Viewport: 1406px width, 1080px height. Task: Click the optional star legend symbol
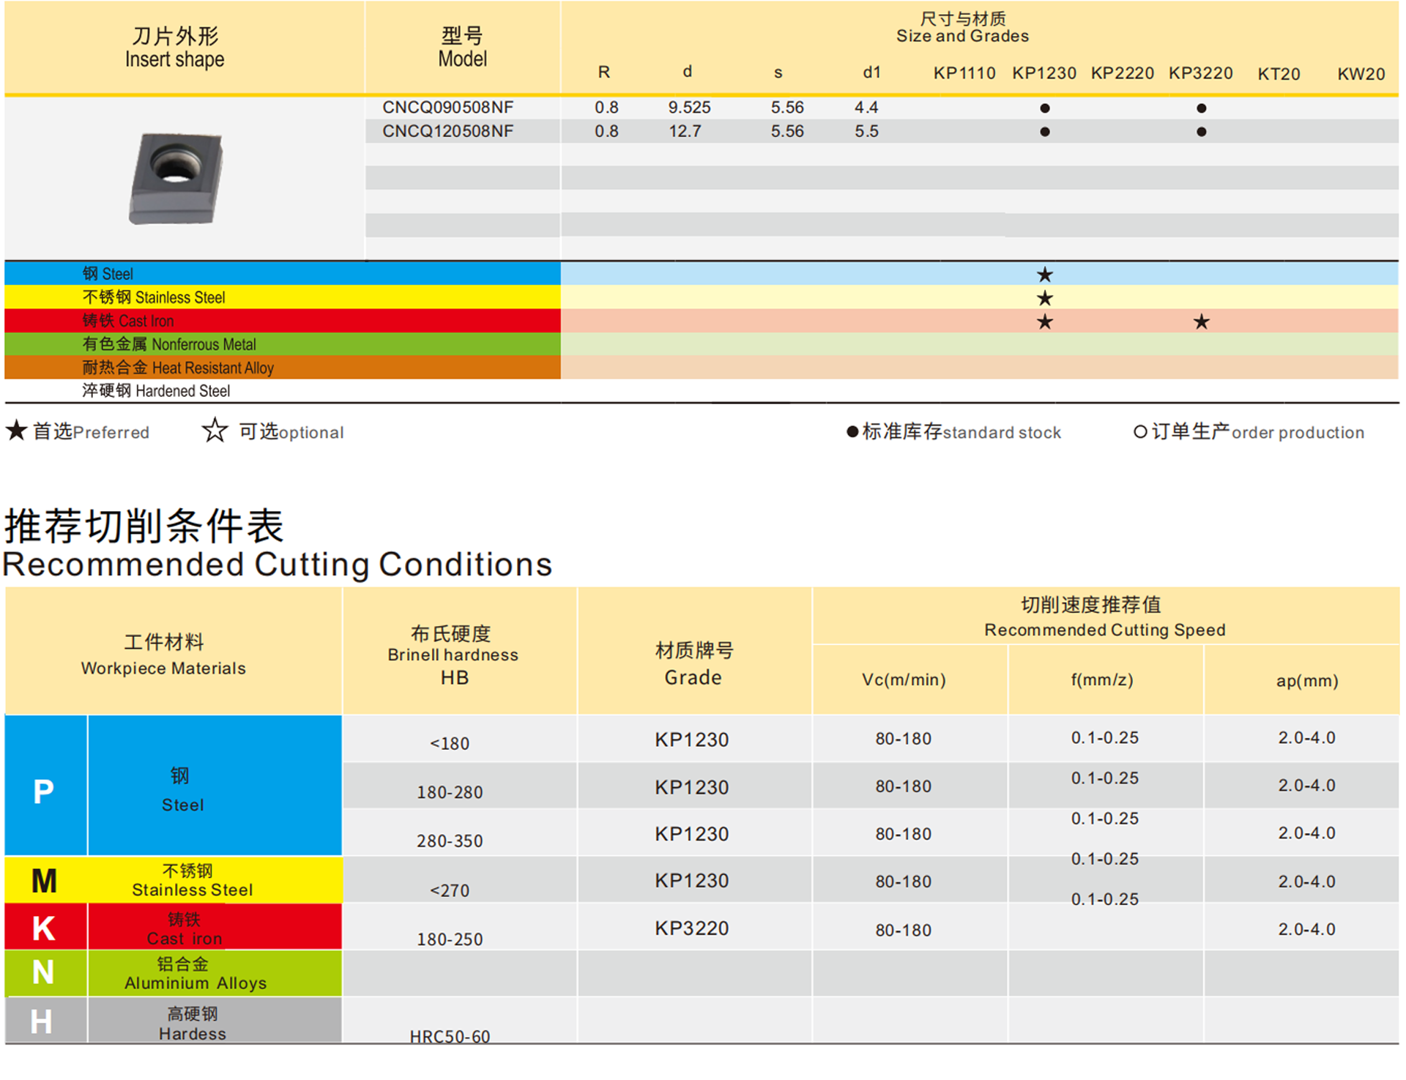214,430
